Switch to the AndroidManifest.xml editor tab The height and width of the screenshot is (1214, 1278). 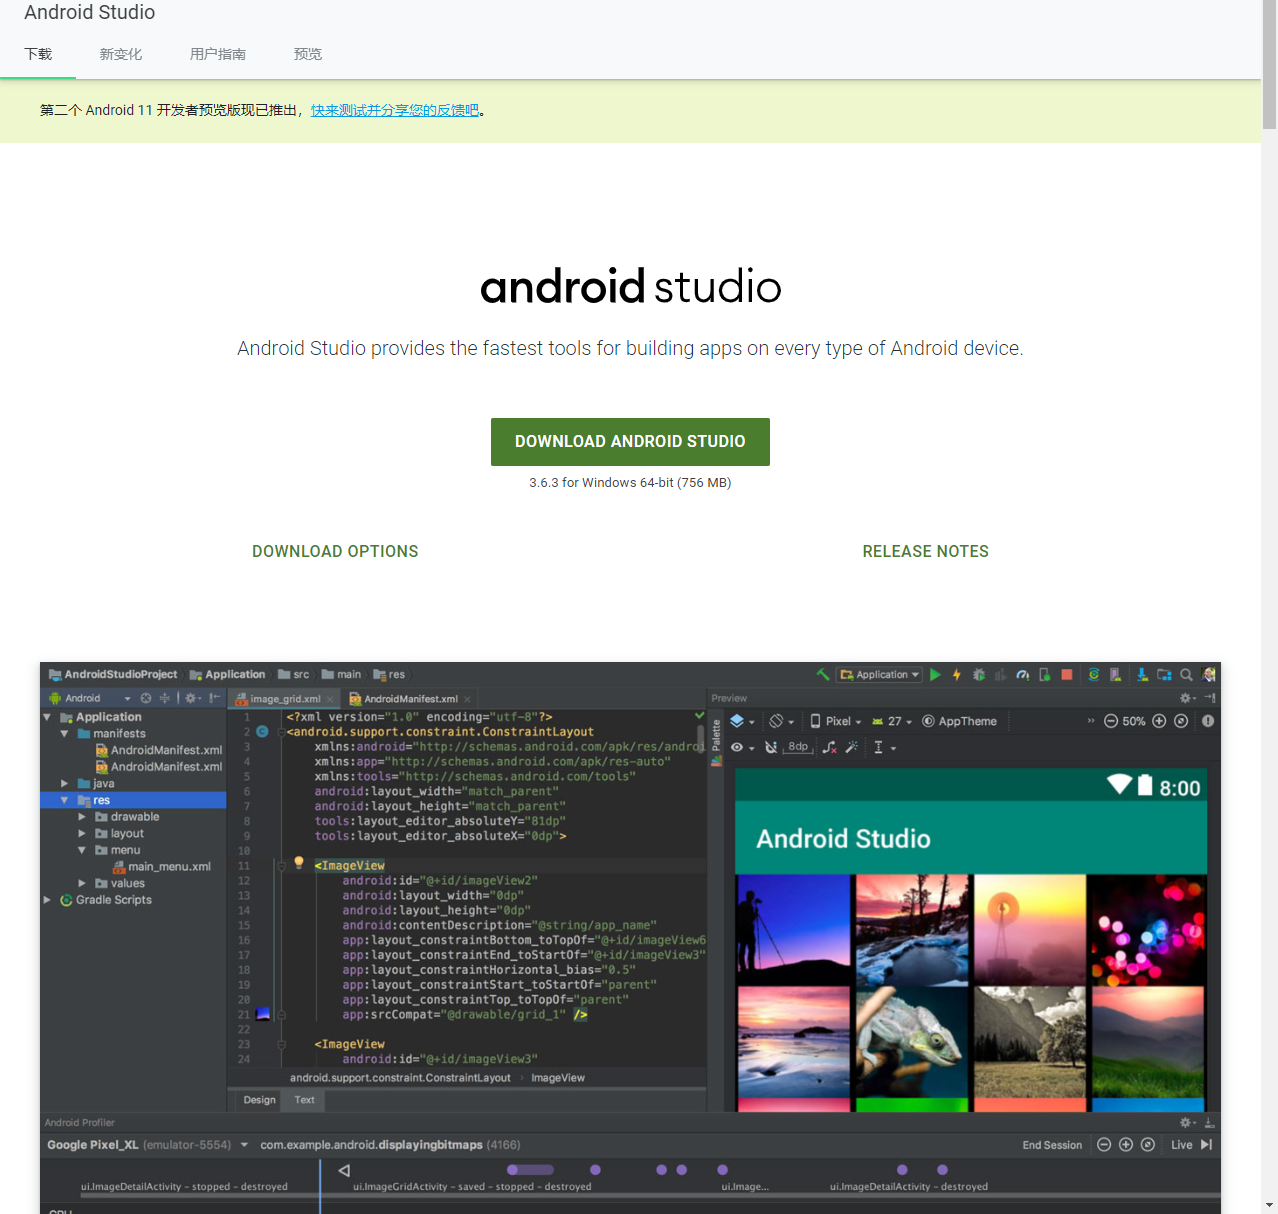[x=410, y=699]
